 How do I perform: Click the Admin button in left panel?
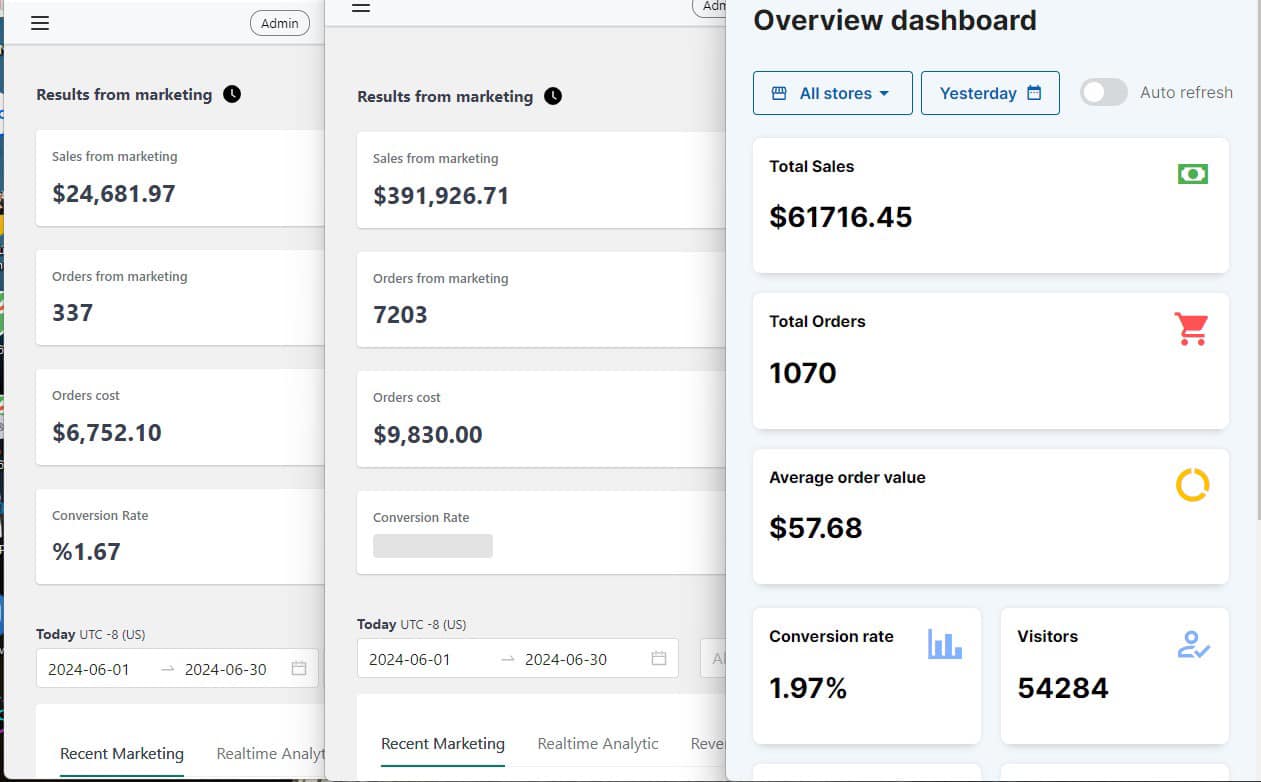[x=280, y=23]
